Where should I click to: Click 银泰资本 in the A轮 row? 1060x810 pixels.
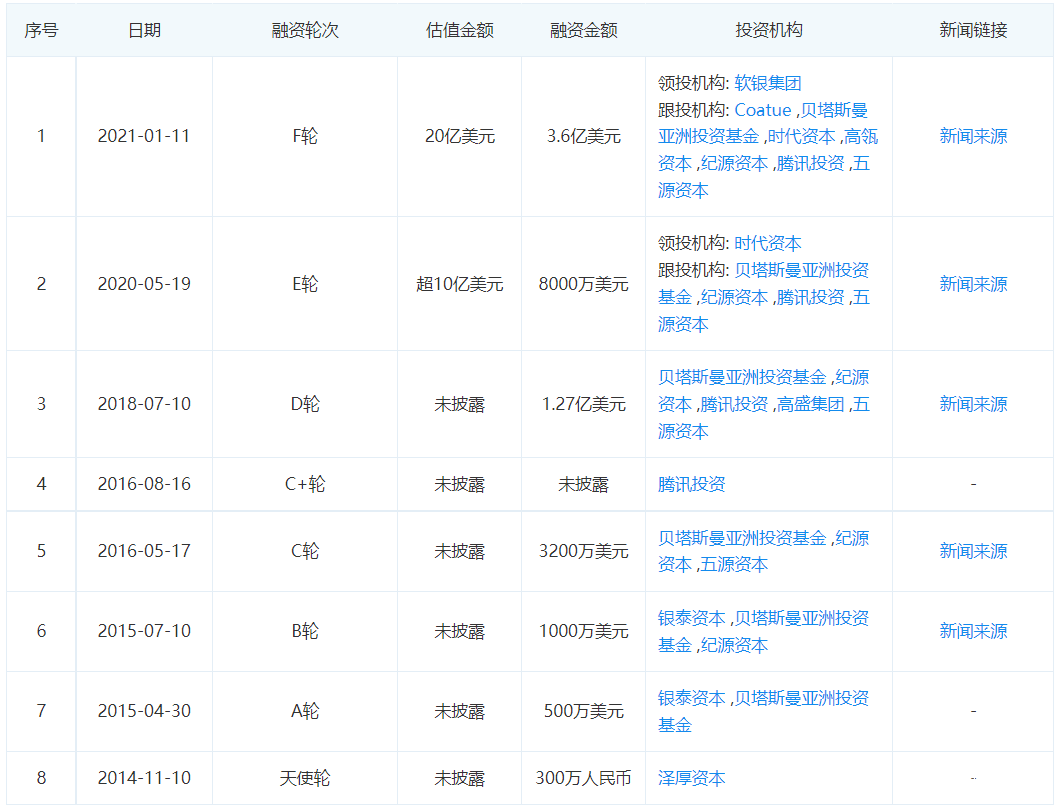click(692, 698)
